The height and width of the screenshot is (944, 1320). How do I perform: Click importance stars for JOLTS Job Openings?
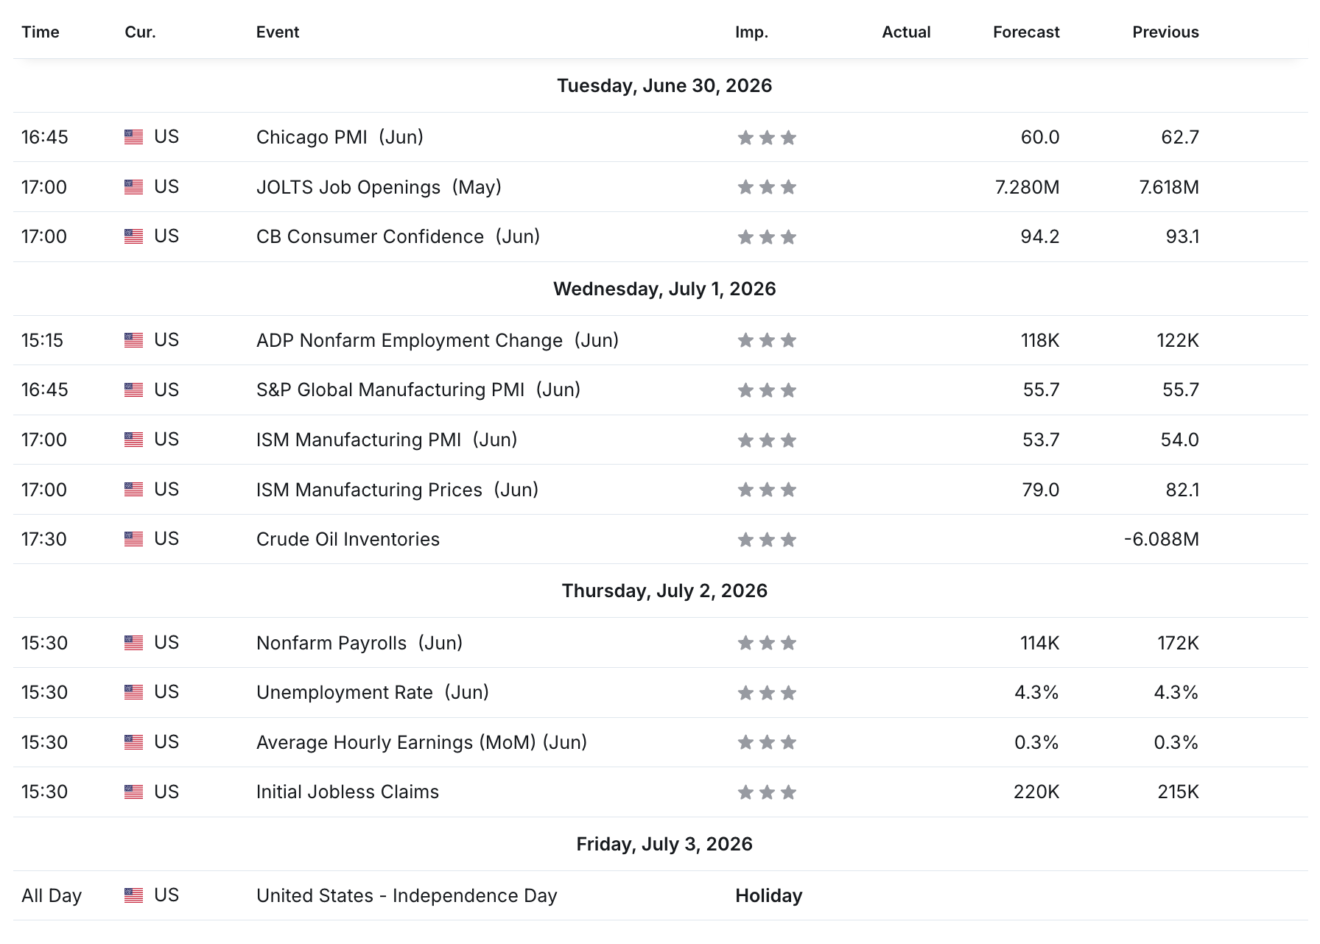pos(767,187)
